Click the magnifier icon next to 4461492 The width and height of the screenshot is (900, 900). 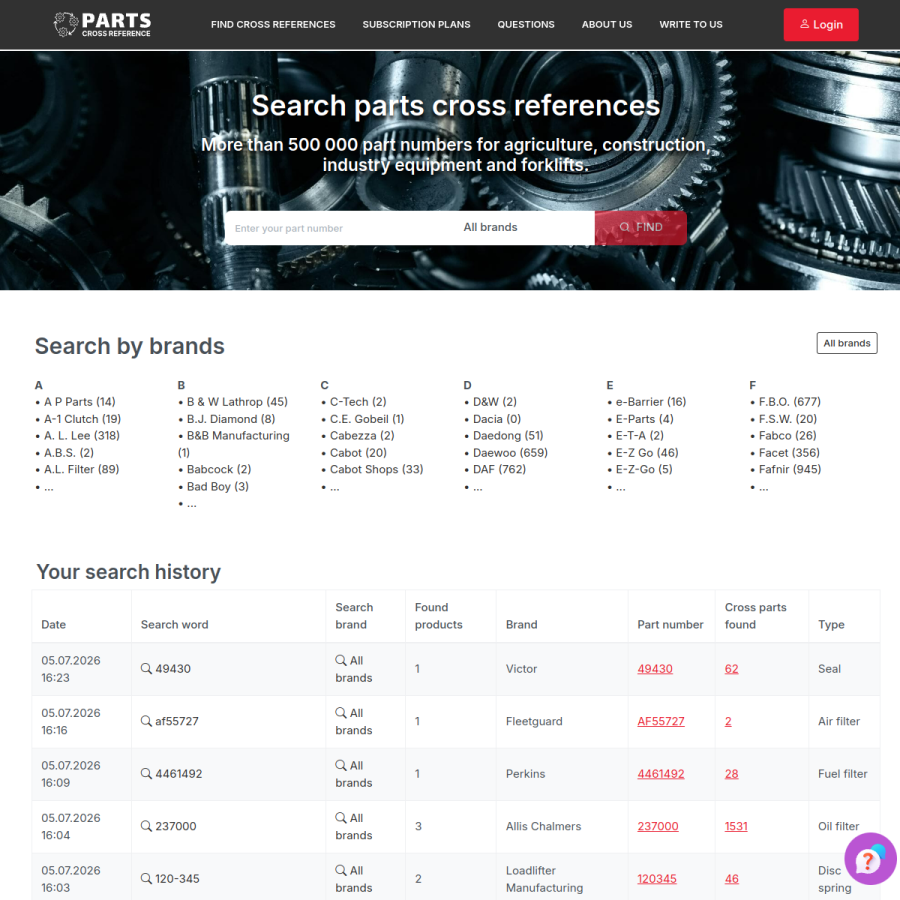pos(146,774)
